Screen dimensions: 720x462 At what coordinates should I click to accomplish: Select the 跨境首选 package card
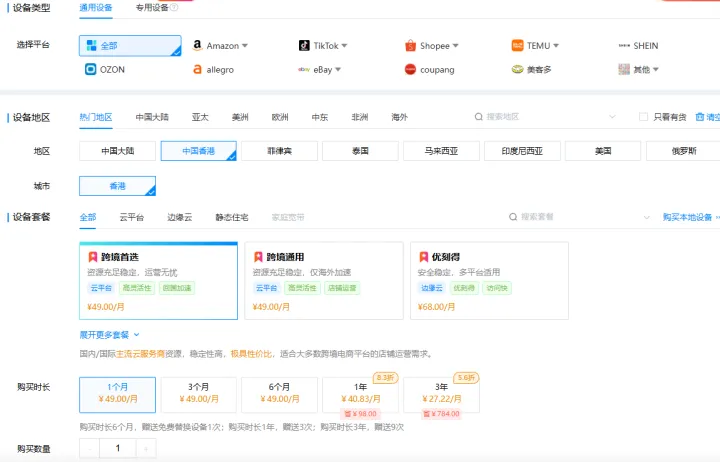coord(158,281)
